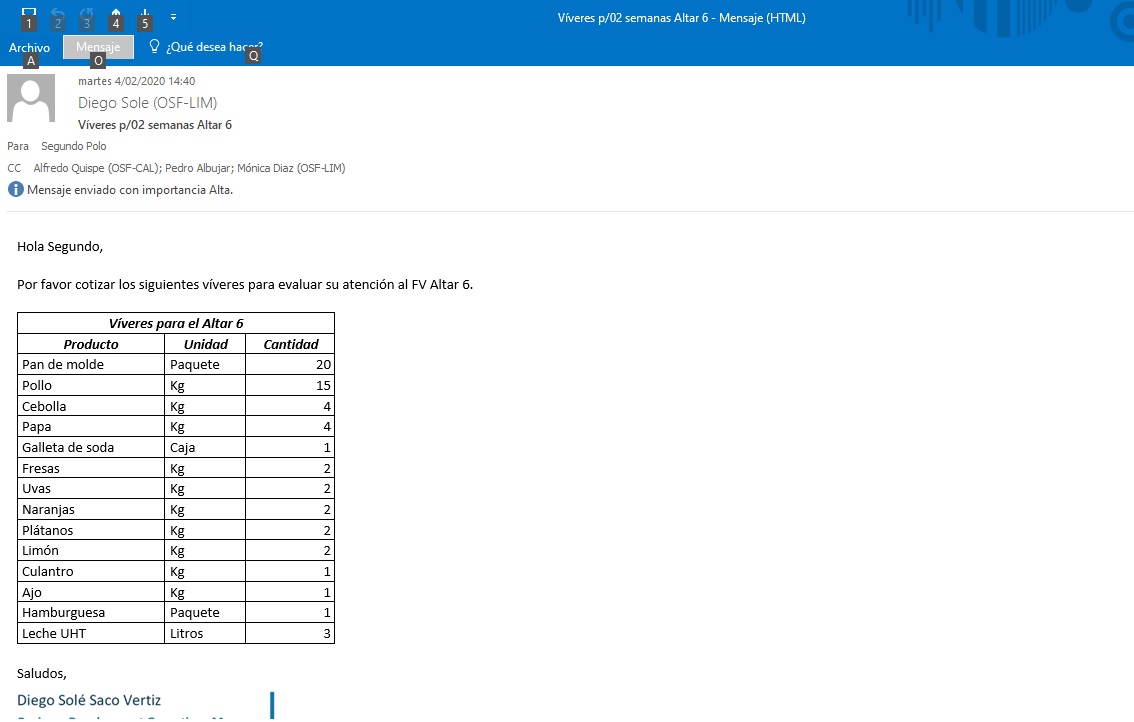
Task: Click the 'Mensaje enviado con importancia Alta' infobar
Action: click(x=130, y=190)
